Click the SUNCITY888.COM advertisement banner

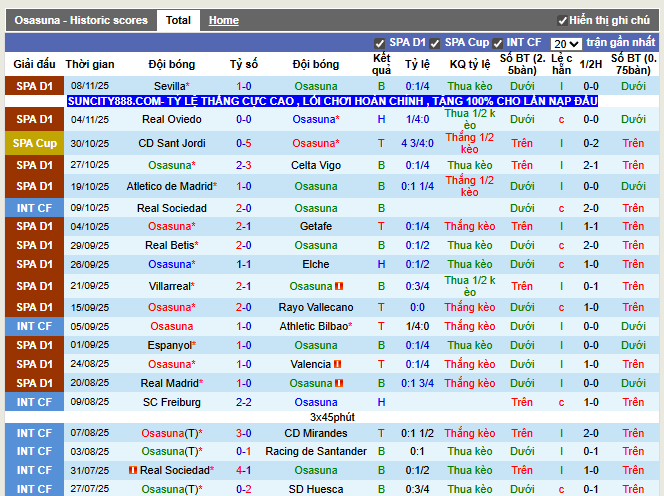tap(332, 101)
